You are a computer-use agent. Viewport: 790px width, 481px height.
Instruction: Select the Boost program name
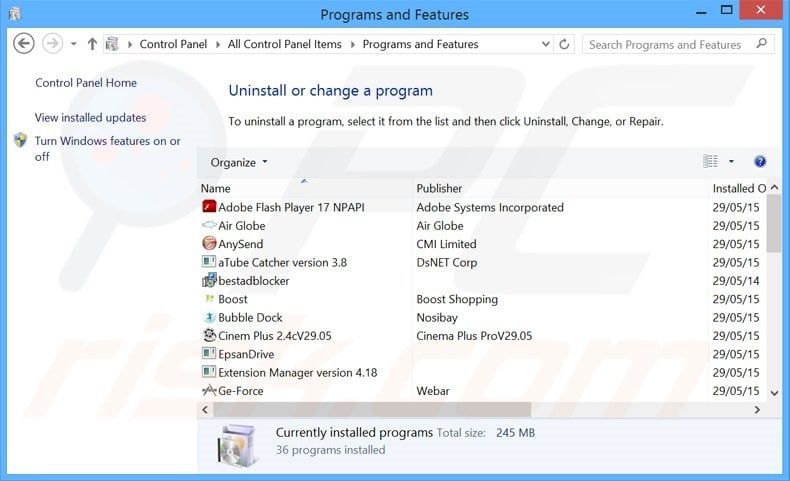[x=233, y=299]
